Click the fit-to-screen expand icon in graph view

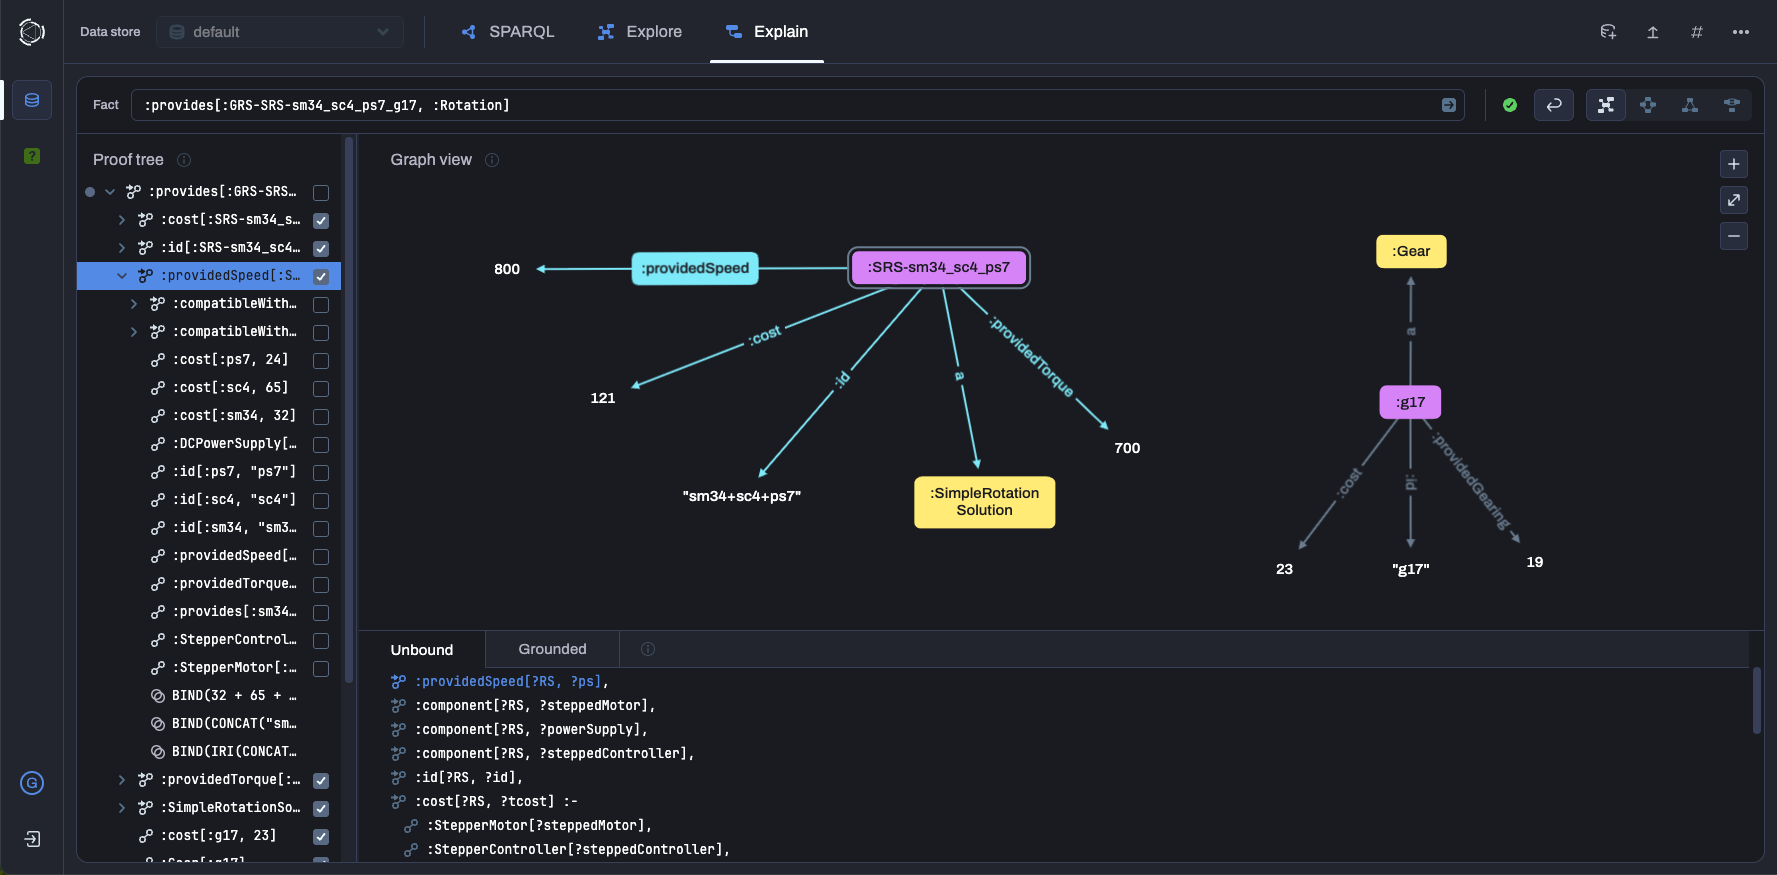tap(1733, 200)
